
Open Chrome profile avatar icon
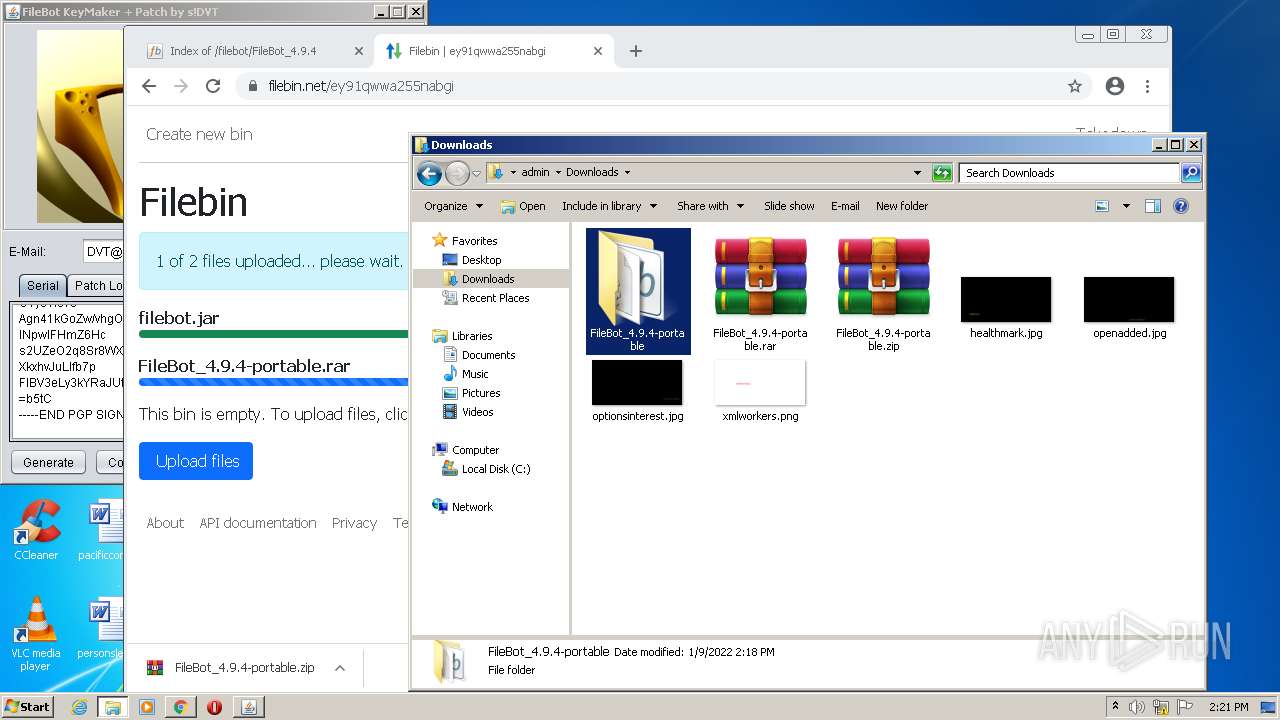pyautogui.click(x=1115, y=86)
